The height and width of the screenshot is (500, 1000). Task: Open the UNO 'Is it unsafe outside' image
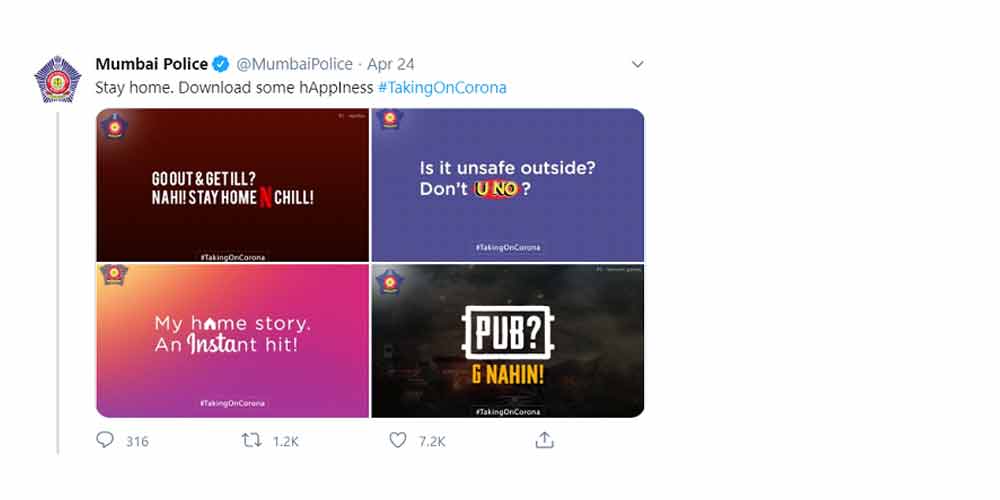pos(508,186)
